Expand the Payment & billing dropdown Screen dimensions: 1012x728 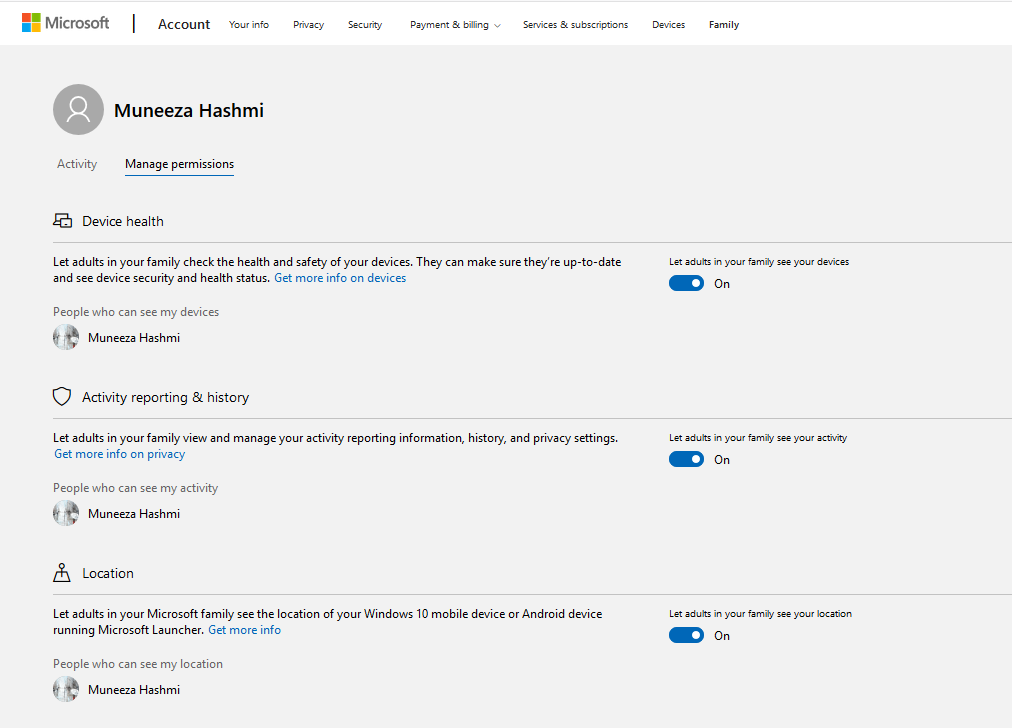455,25
